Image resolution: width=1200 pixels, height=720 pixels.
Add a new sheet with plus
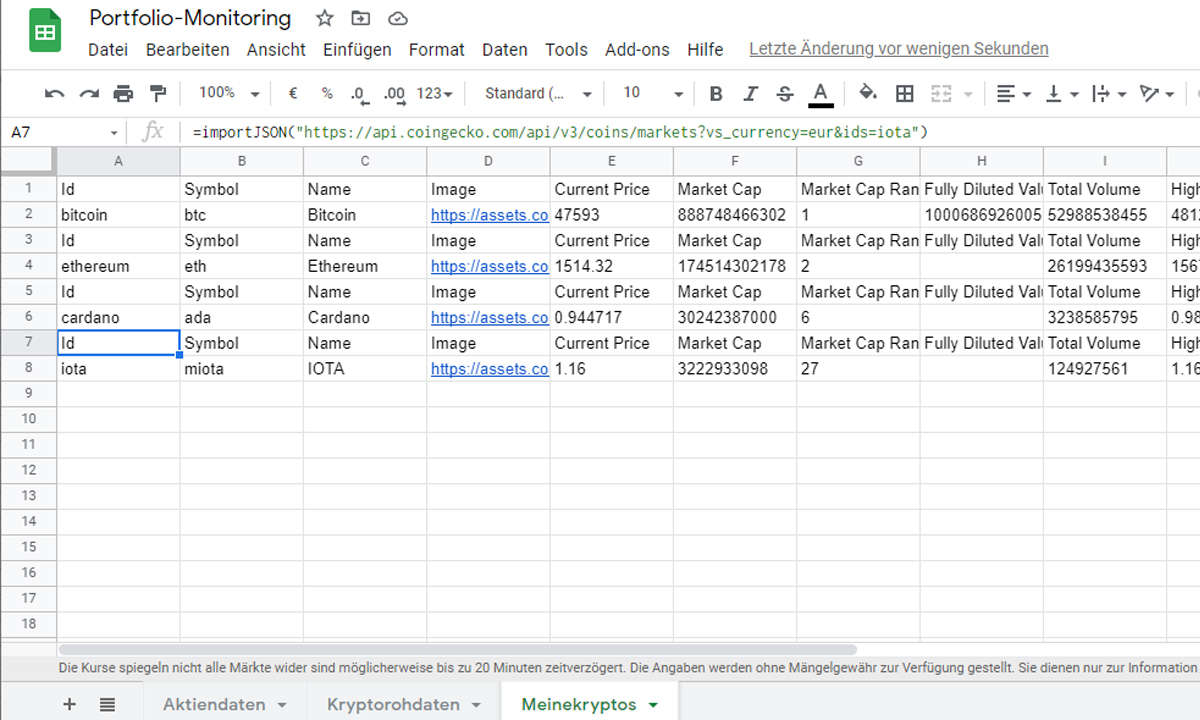pyautogui.click(x=69, y=704)
